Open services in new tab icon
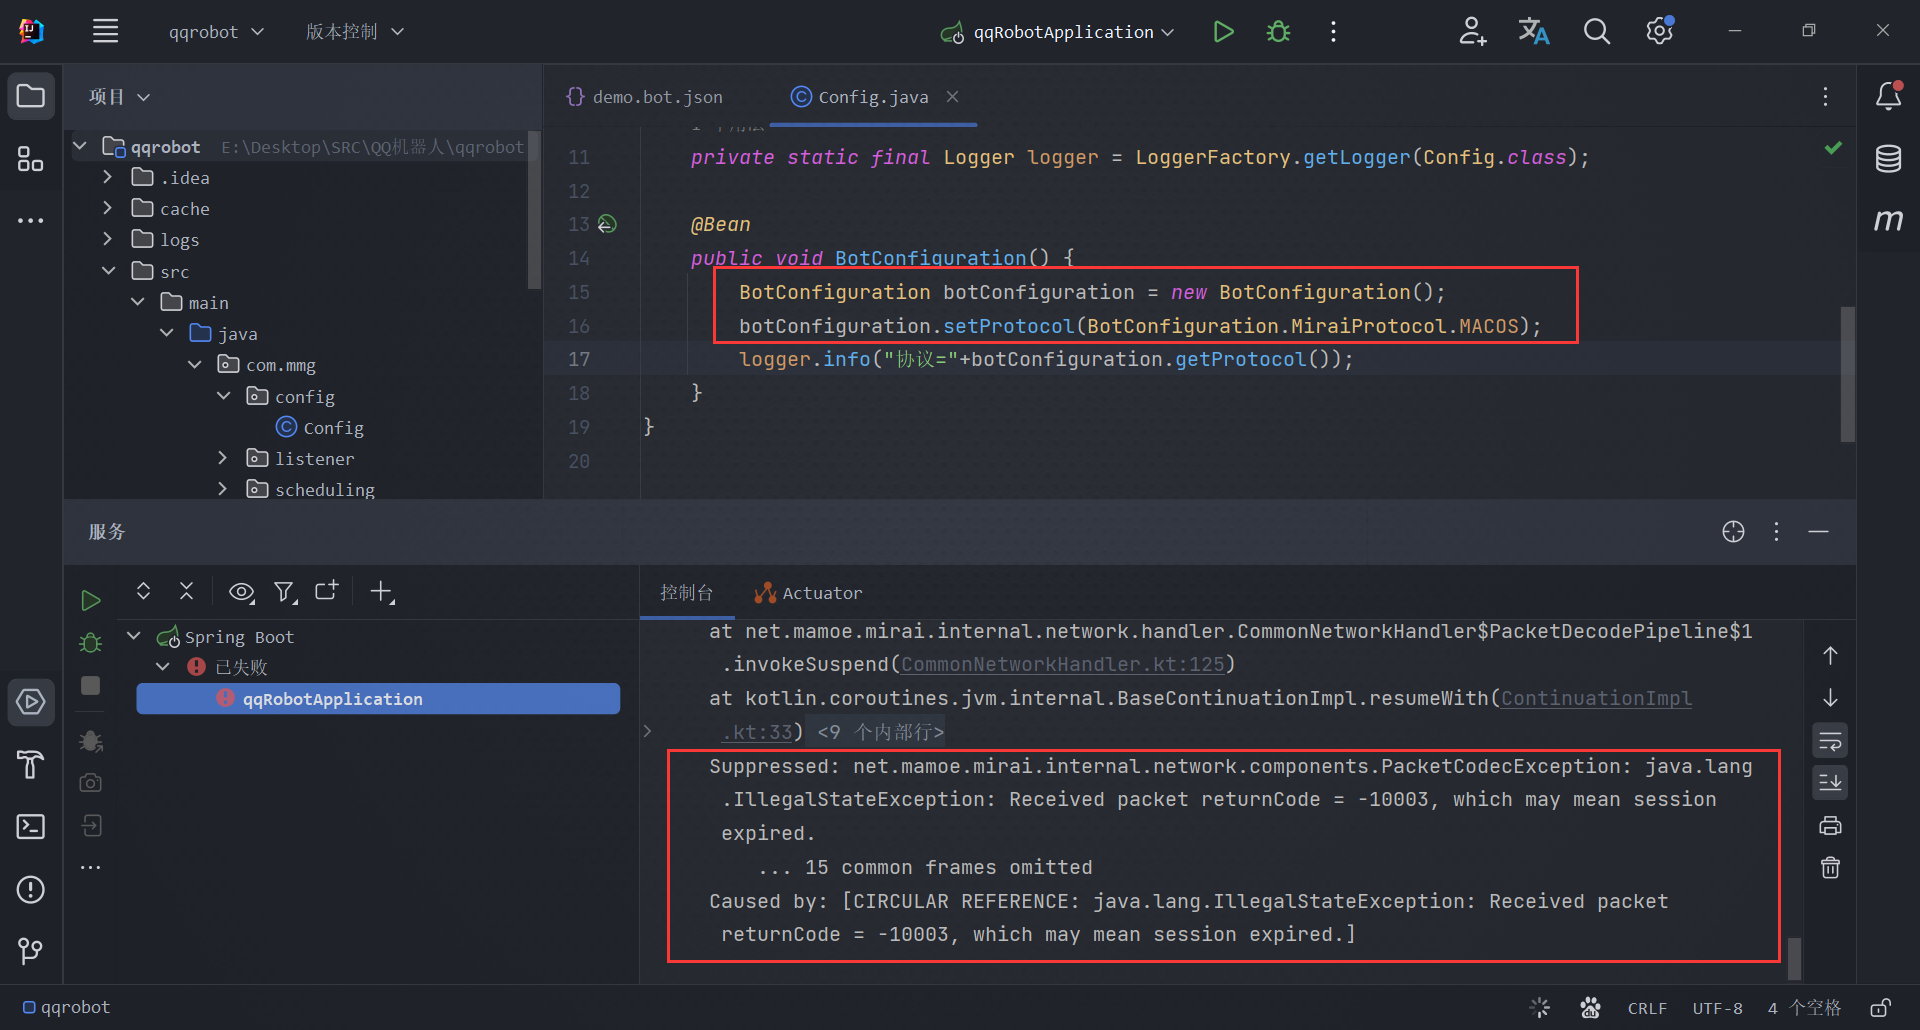The height and width of the screenshot is (1030, 1920). (x=327, y=591)
